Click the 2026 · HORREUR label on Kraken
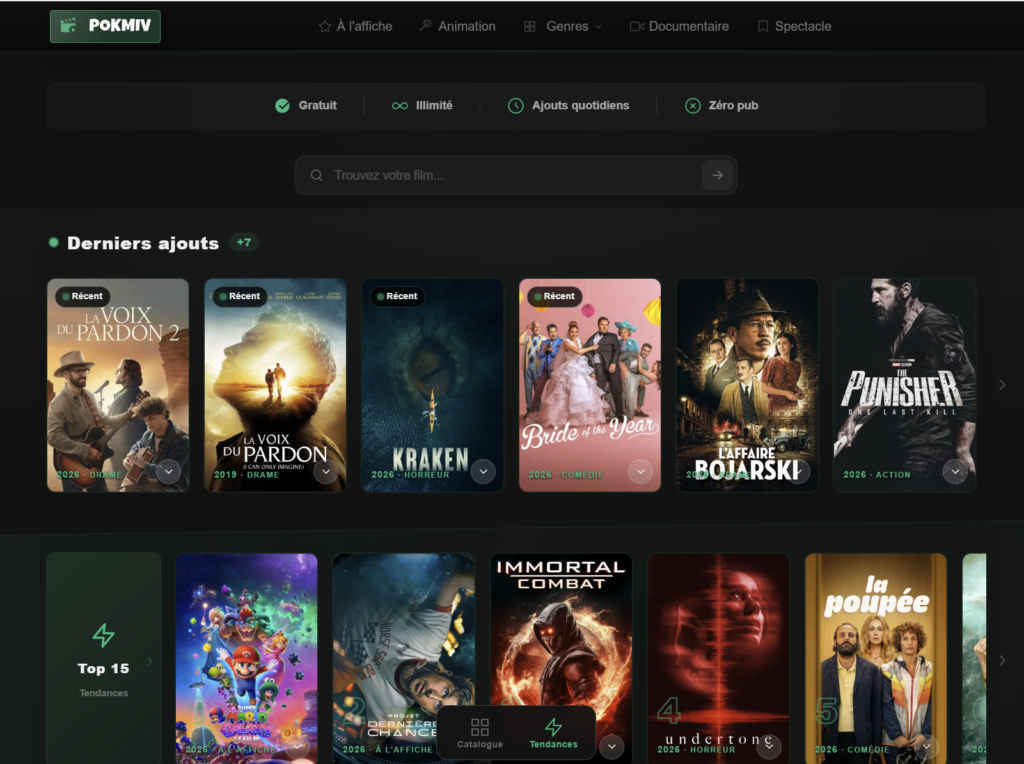 (x=410, y=475)
